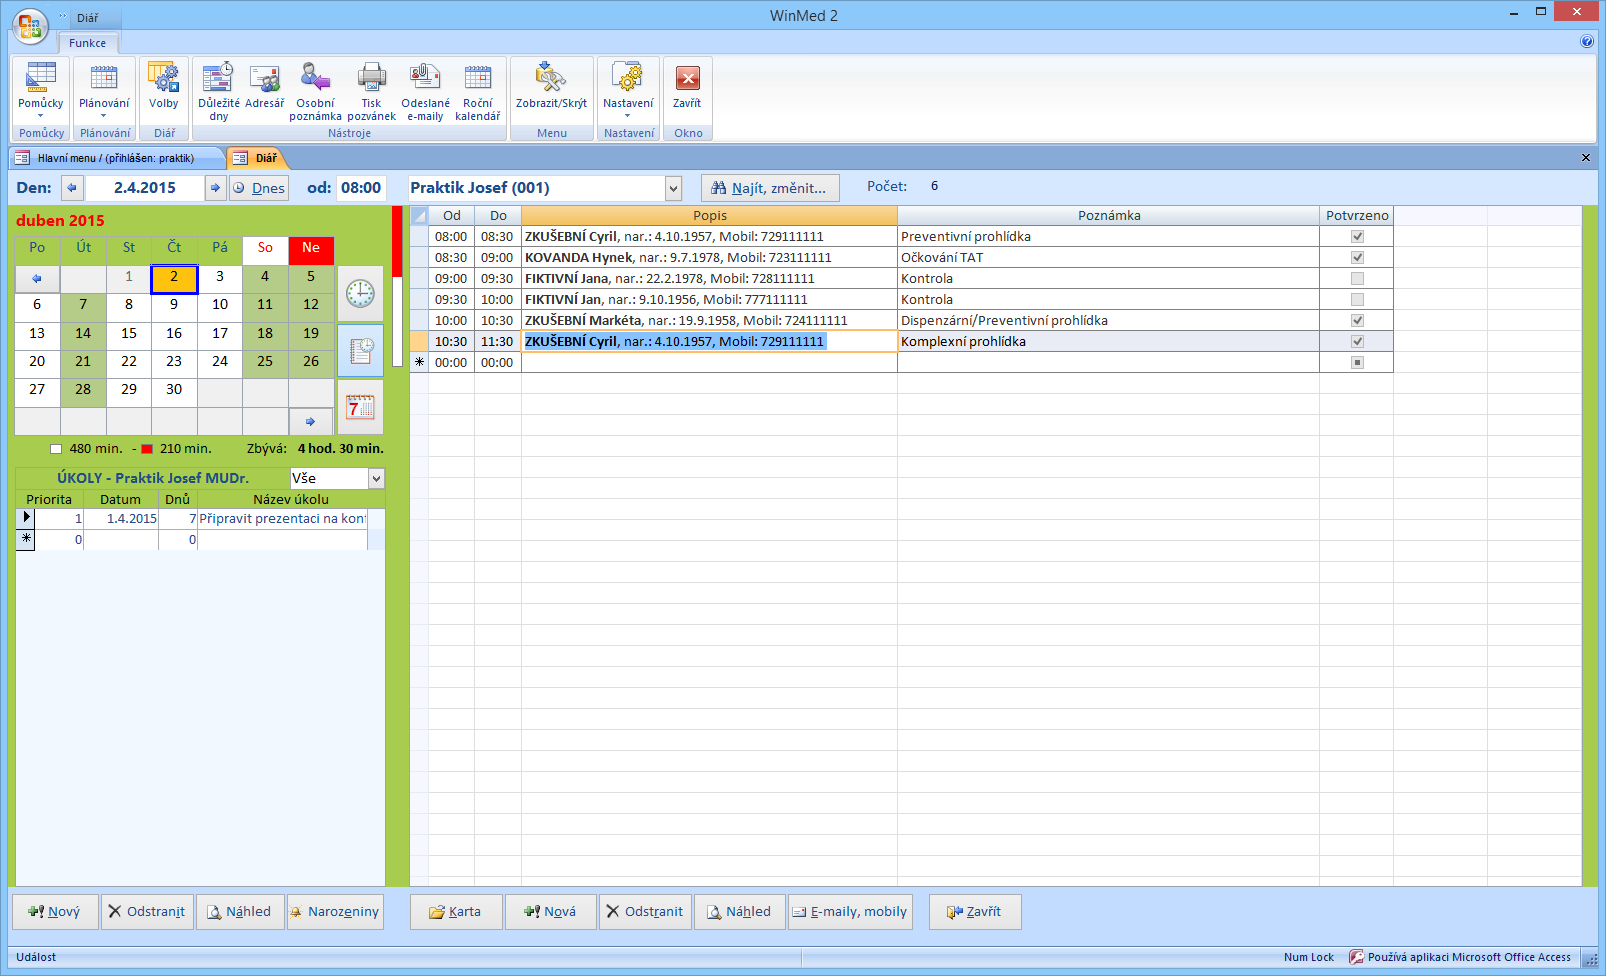Open Roční kalendář tool
The height and width of the screenshot is (976, 1606).
click(x=478, y=90)
